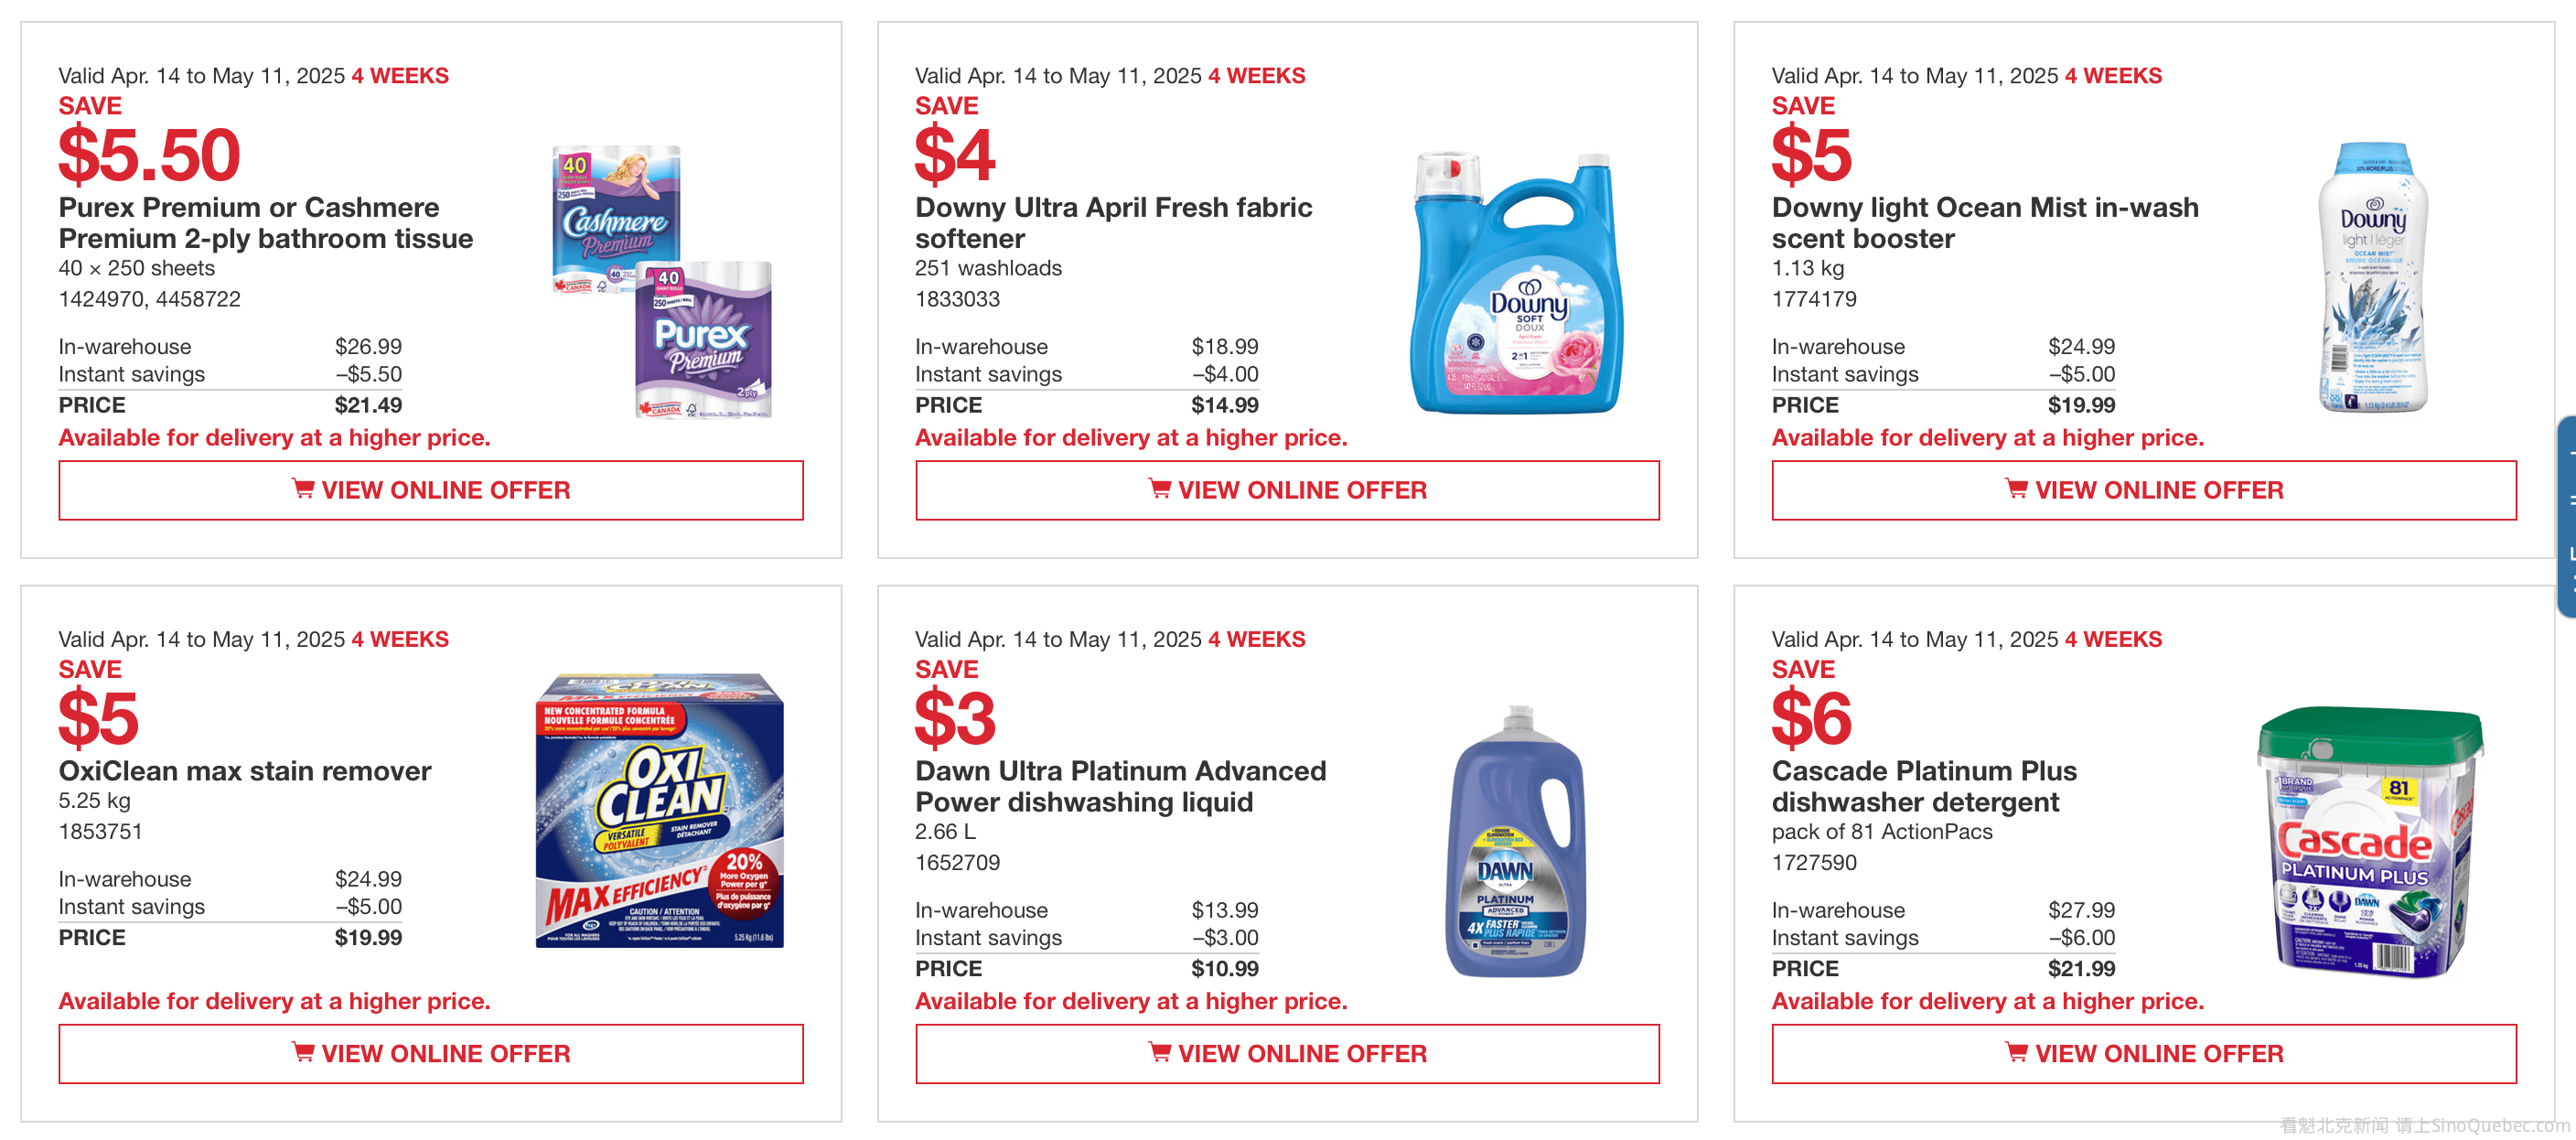Open the blue Downy softener bottle image
This screenshot has width=2576, height=1140.
point(1516,283)
